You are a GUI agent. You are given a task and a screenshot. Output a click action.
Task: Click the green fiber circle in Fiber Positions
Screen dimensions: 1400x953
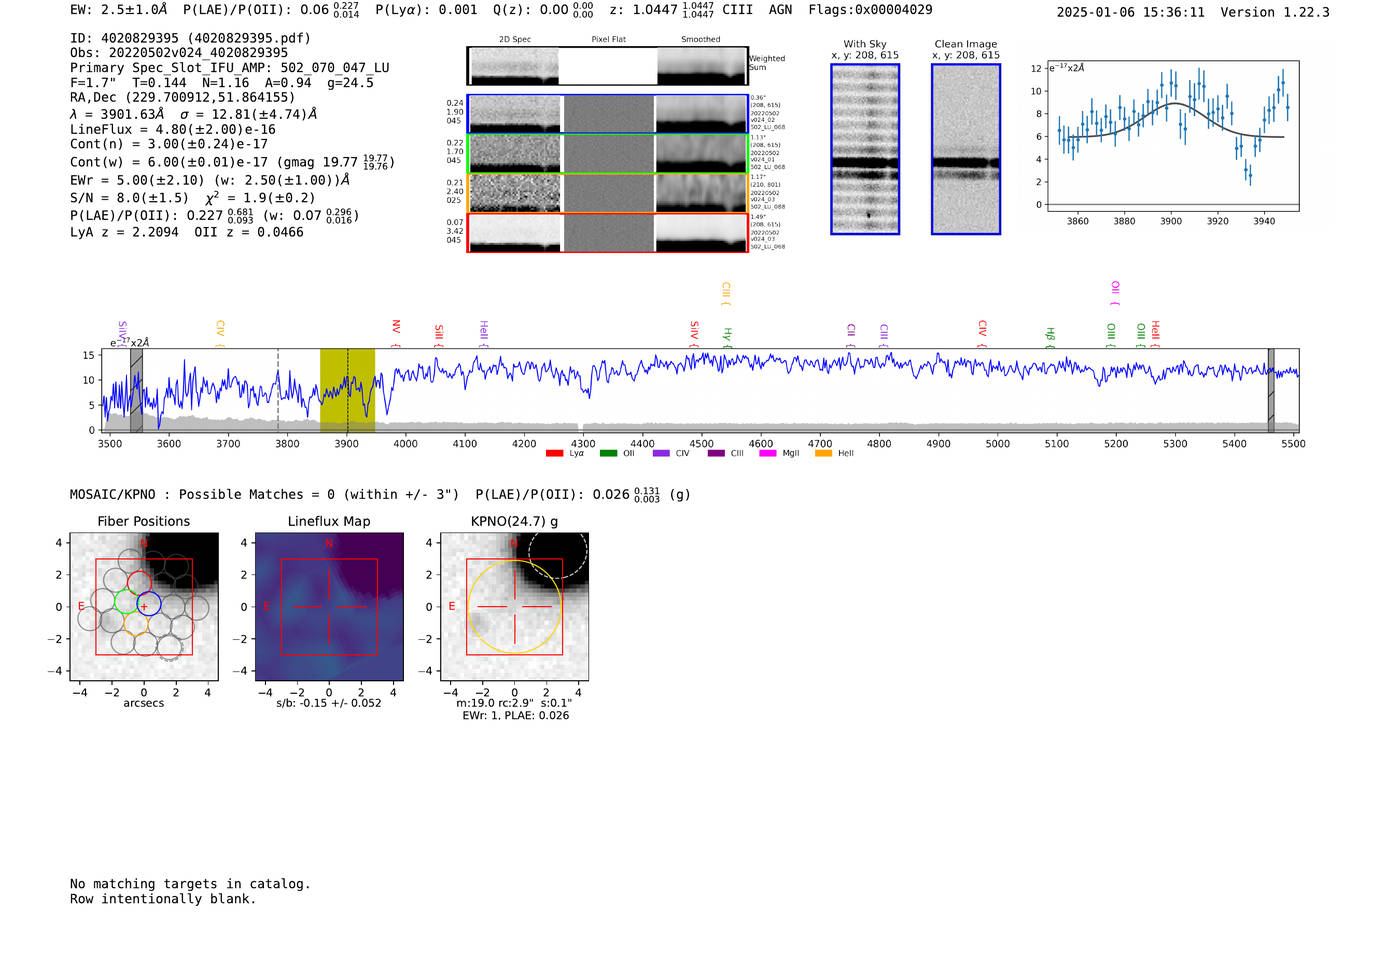click(126, 601)
